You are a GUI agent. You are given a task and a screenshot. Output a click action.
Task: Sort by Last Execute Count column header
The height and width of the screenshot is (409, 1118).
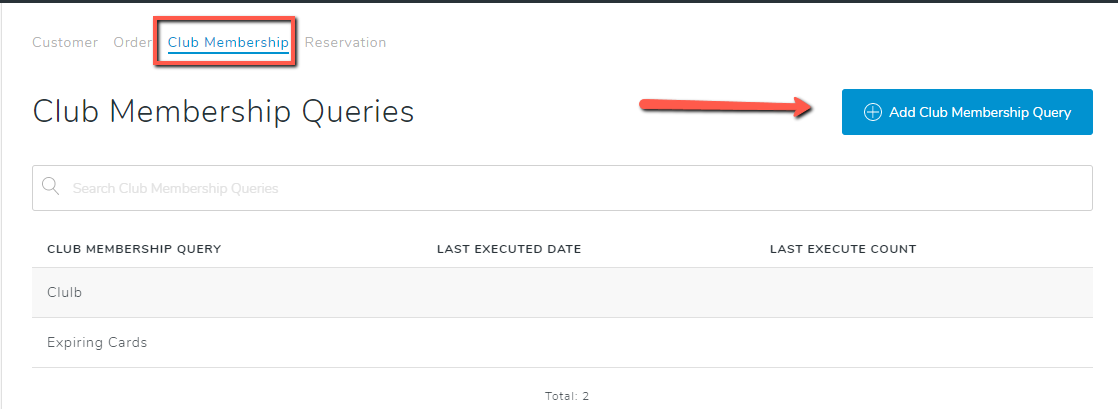[843, 249]
